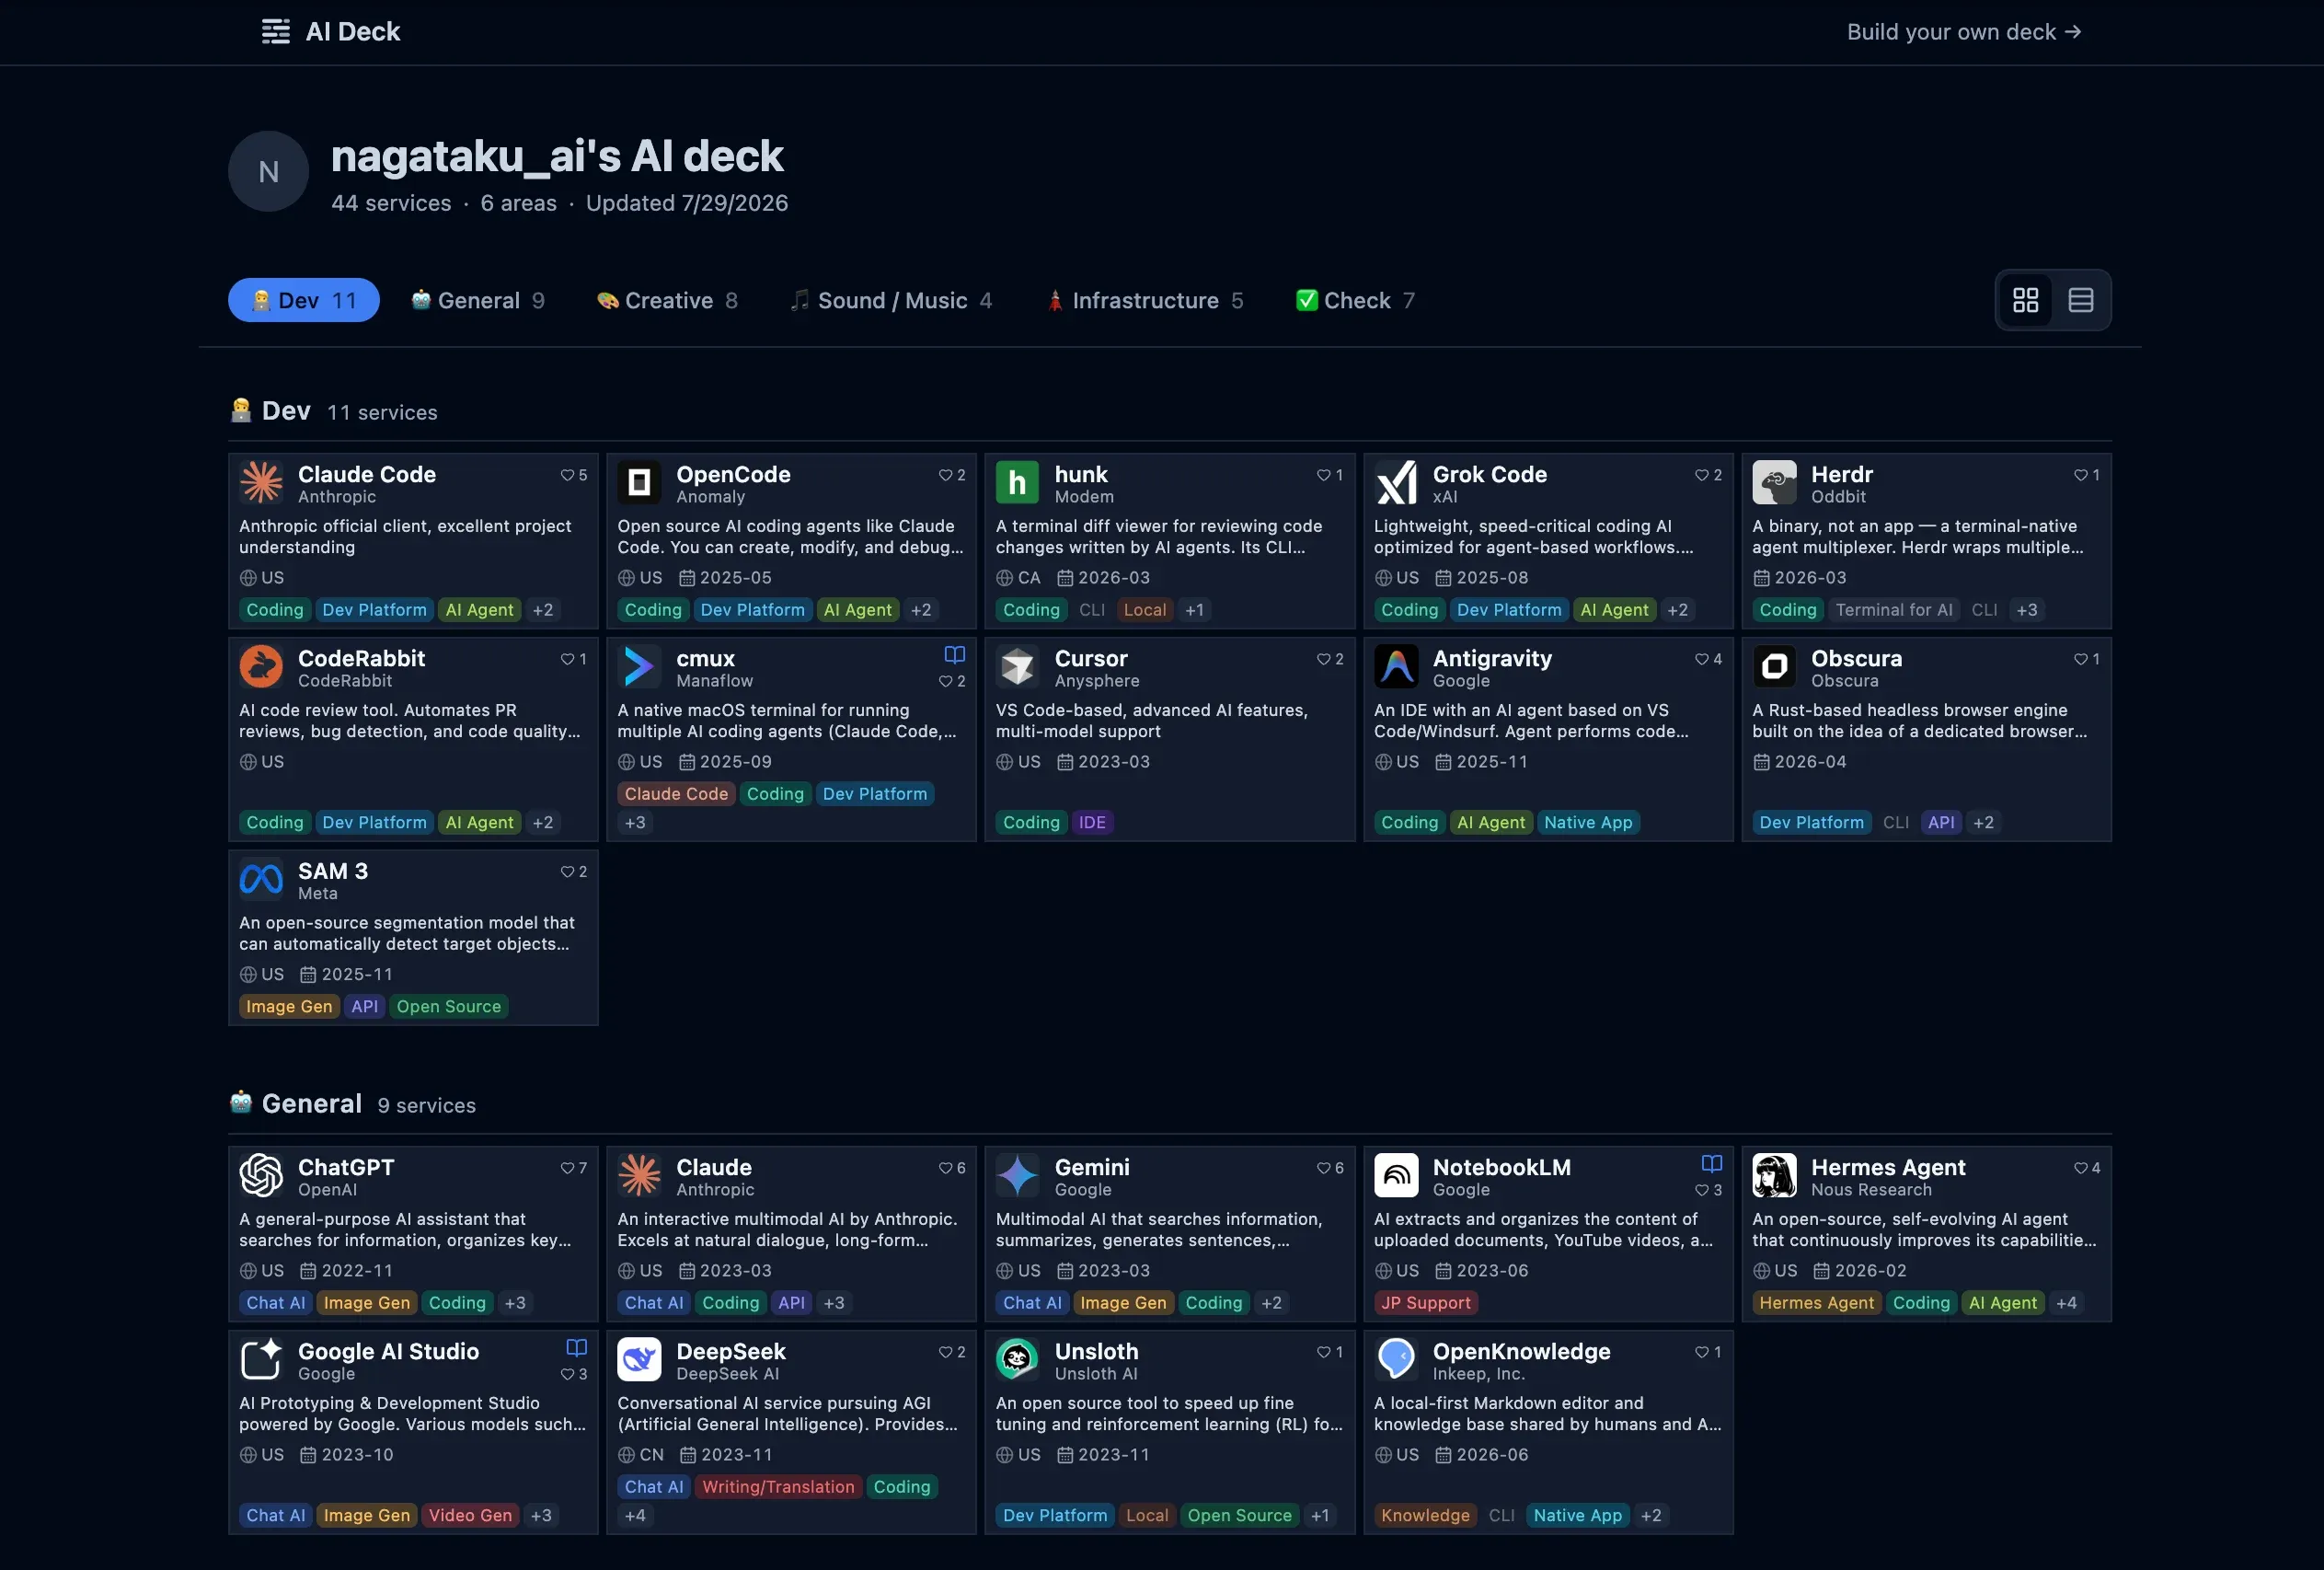Click the 'Knowledge' tag on OpenKnowledge card

pyautogui.click(x=1425, y=1516)
